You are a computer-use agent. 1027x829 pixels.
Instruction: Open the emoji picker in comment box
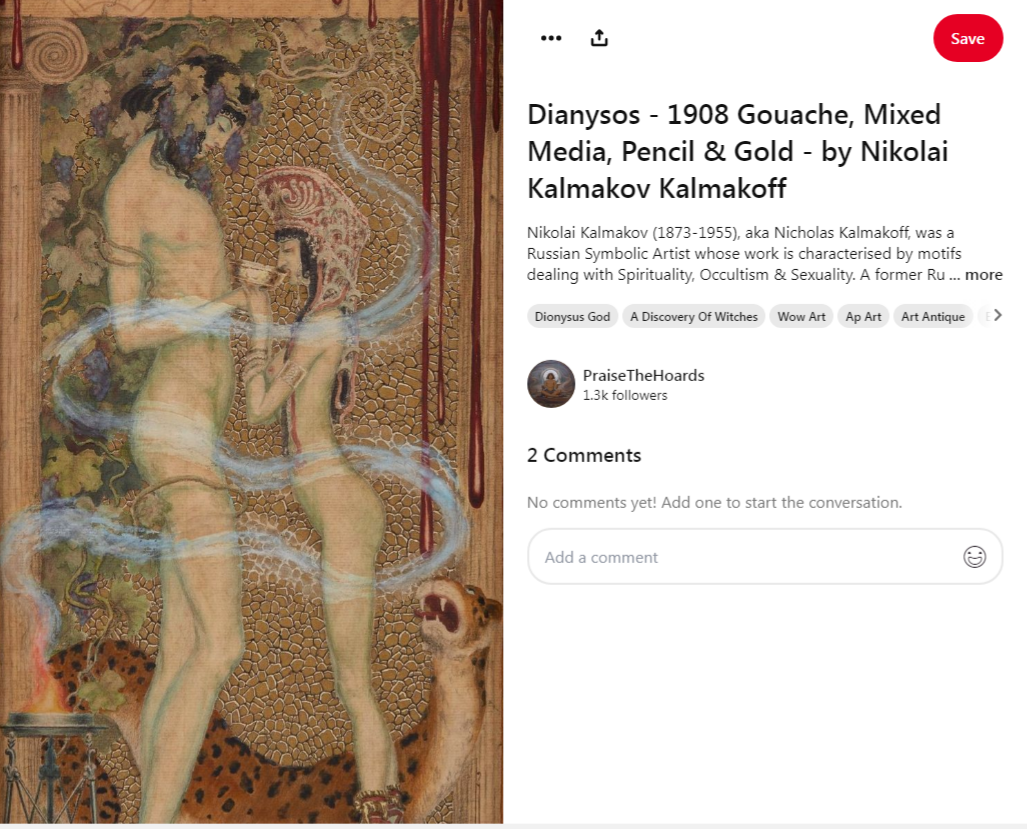(x=974, y=557)
